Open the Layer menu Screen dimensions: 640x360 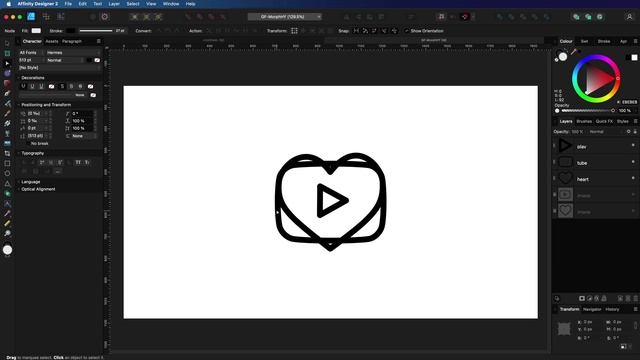[114, 4]
